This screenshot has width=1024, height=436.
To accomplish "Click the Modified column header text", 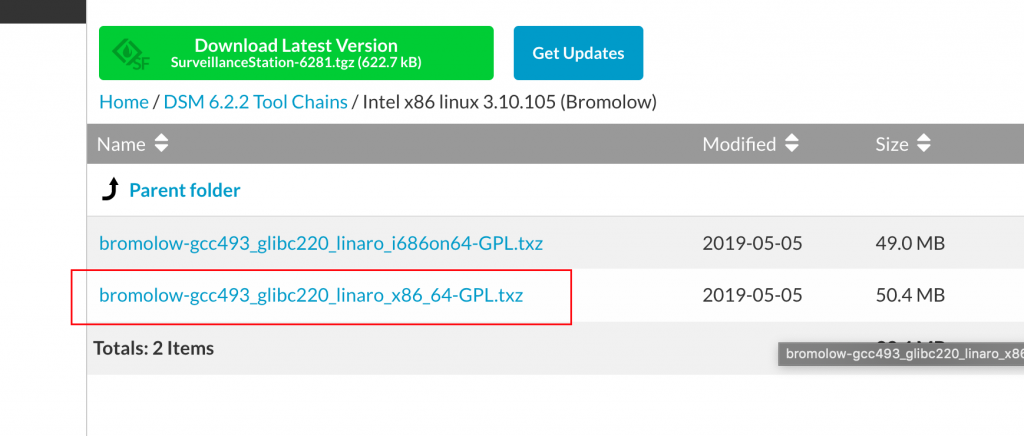I will pos(739,144).
